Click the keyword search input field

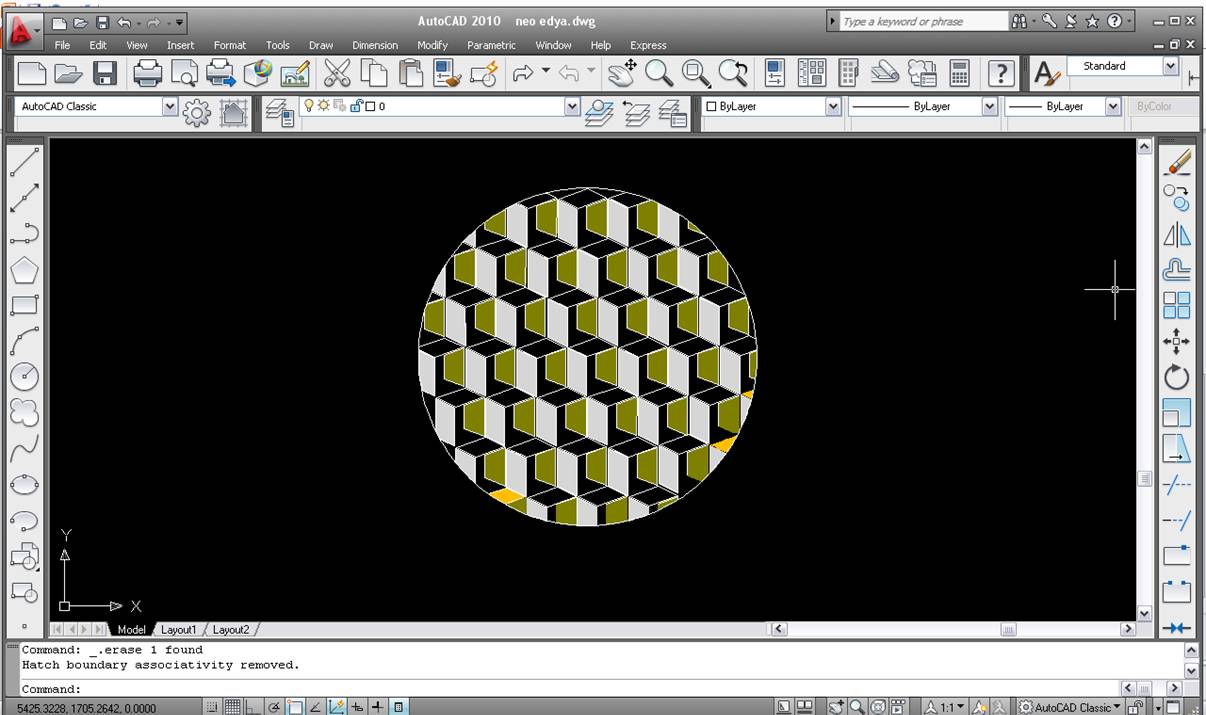(922, 21)
